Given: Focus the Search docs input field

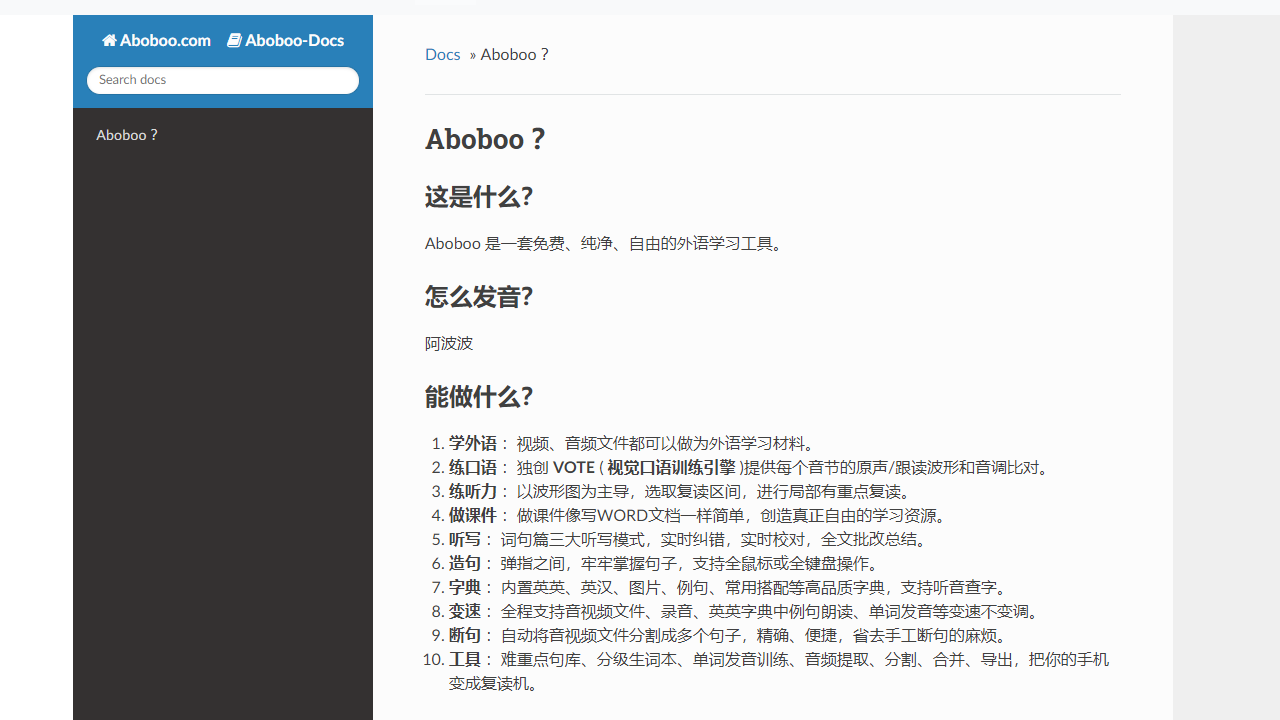Looking at the screenshot, I should (222, 80).
